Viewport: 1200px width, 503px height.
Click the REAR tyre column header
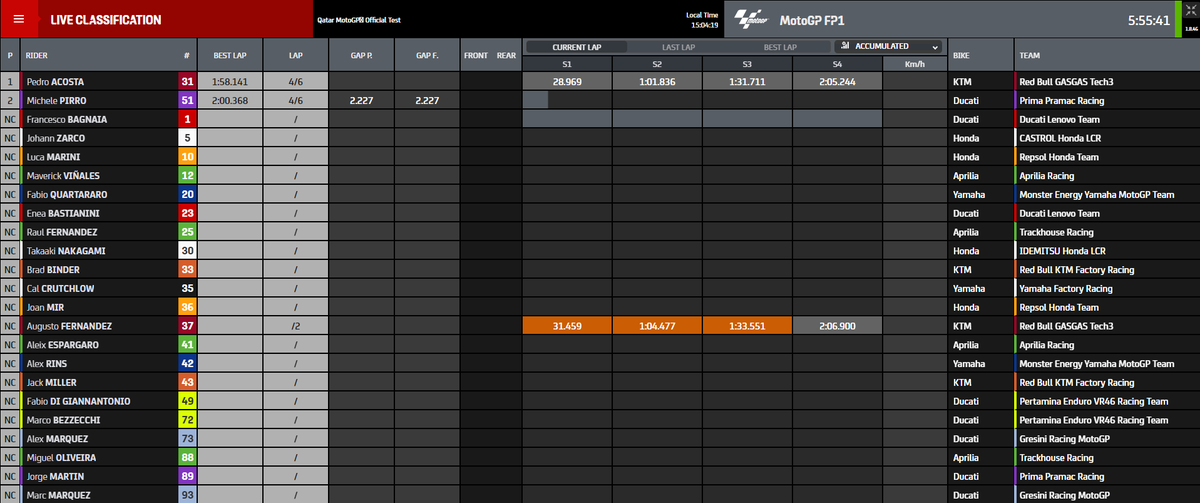click(x=506, y=56)
